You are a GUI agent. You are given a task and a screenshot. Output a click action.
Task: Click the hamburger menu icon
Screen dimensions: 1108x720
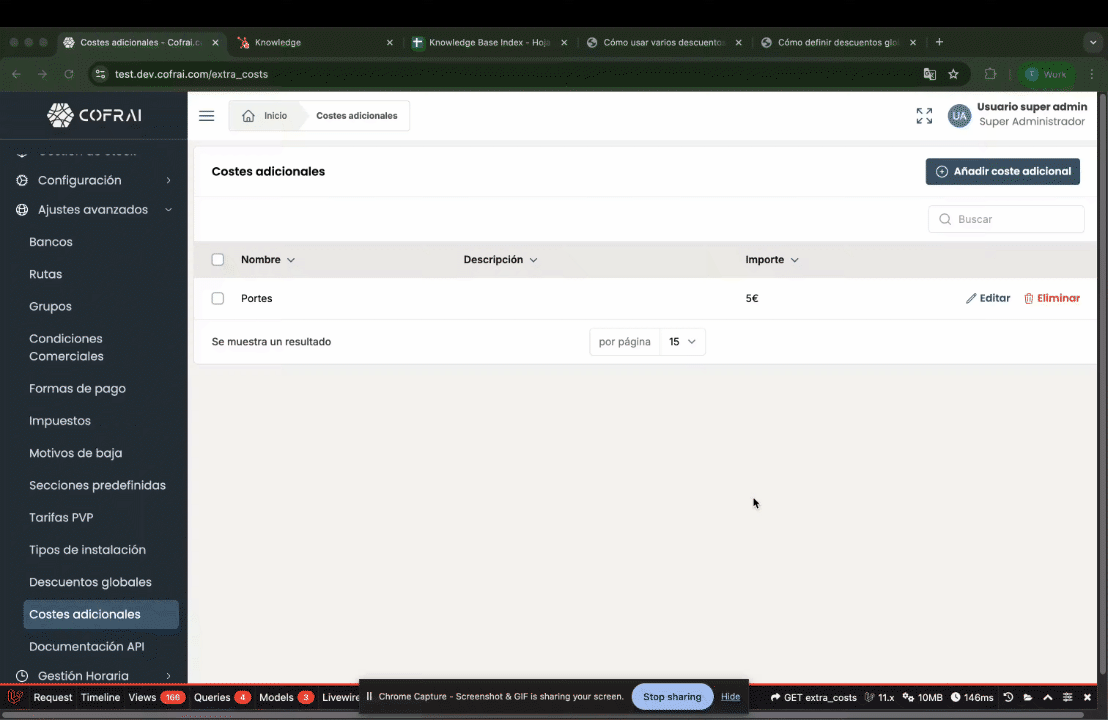pos(206,116)
